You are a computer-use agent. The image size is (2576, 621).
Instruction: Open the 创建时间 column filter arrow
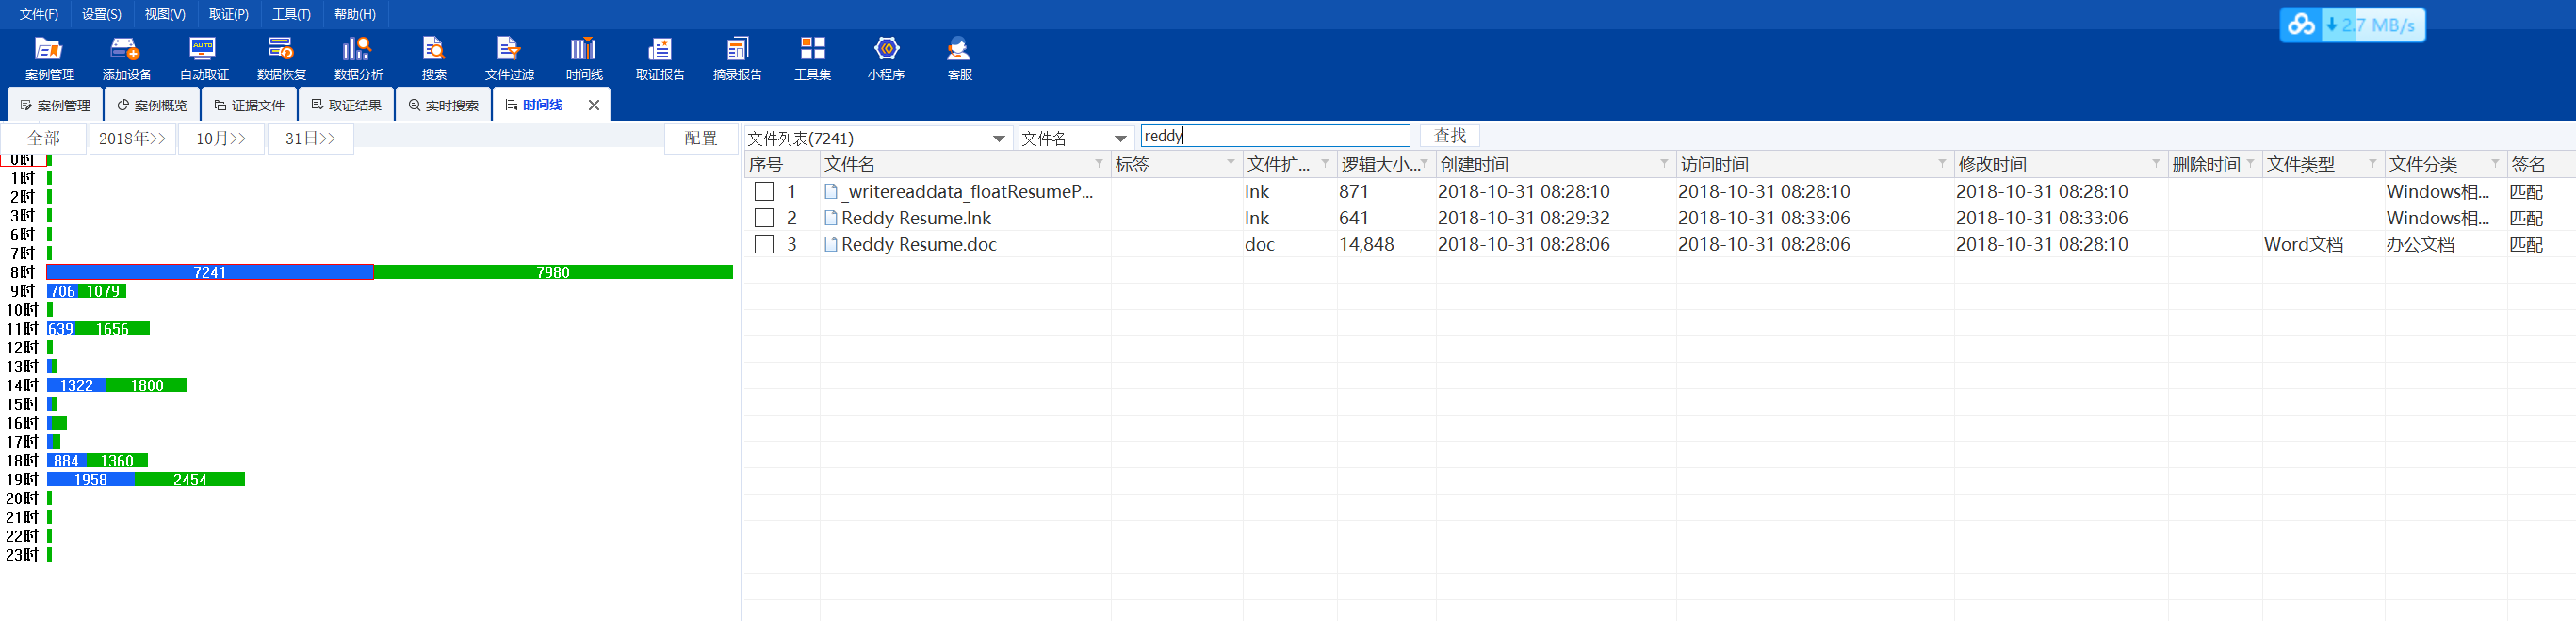click(1664, 164)
